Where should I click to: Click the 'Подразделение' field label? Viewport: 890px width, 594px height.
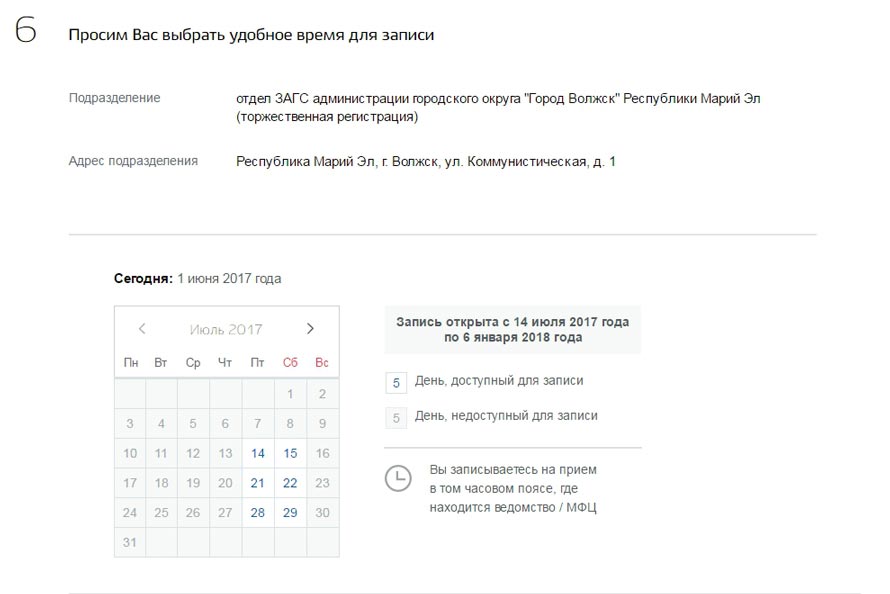pos(115,98)
